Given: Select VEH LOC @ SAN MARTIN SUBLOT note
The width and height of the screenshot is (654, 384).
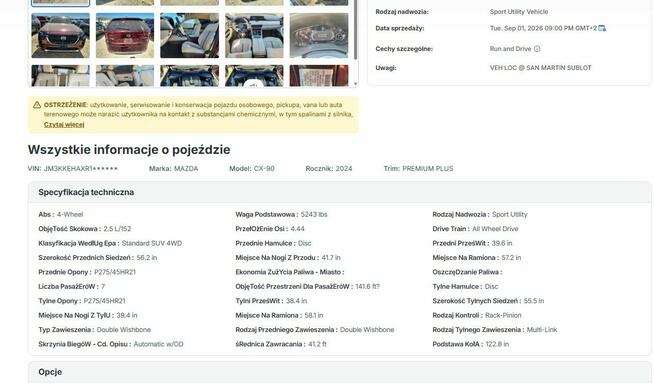Looking at the screenshot, I should pyautogui.click(x=541, y=68).
